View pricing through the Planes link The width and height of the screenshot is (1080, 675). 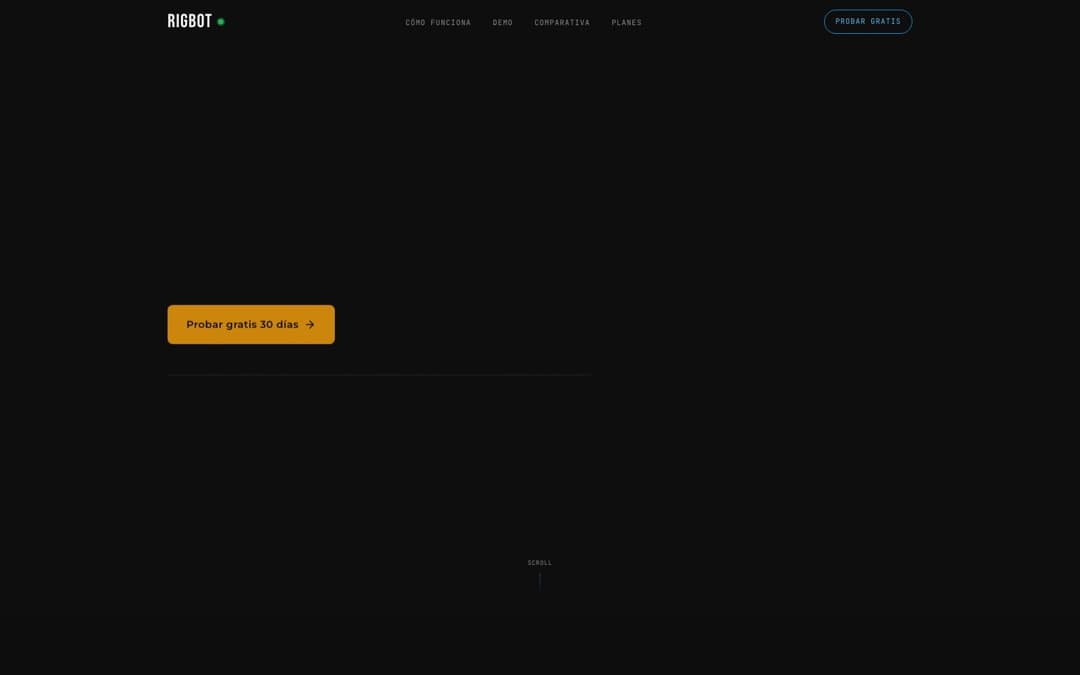(x=627, y=22)
